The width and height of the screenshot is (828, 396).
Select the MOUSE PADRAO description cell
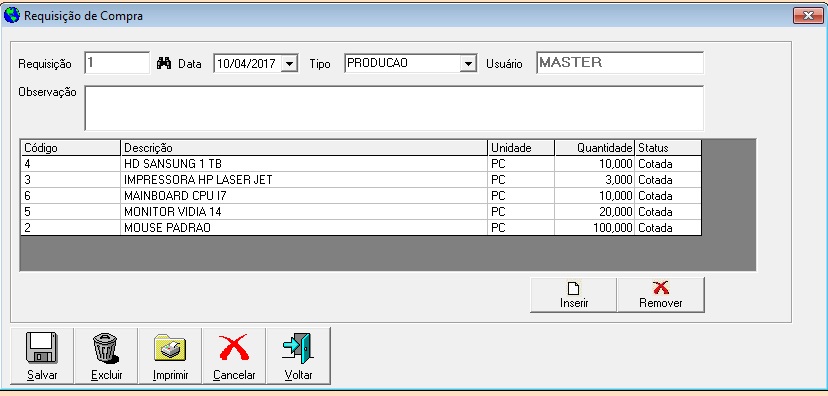click(304, 228)
